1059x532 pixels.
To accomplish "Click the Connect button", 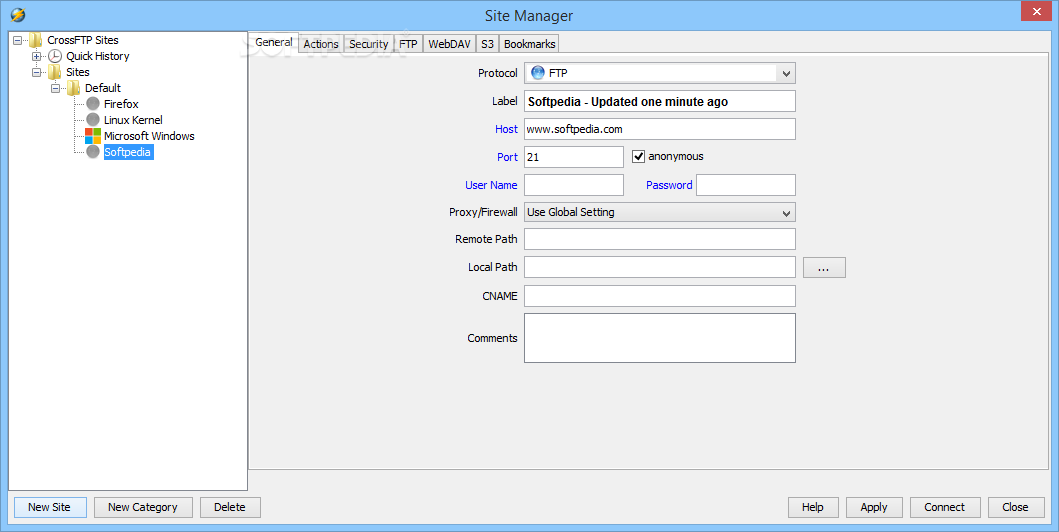I will coord(944,507).
